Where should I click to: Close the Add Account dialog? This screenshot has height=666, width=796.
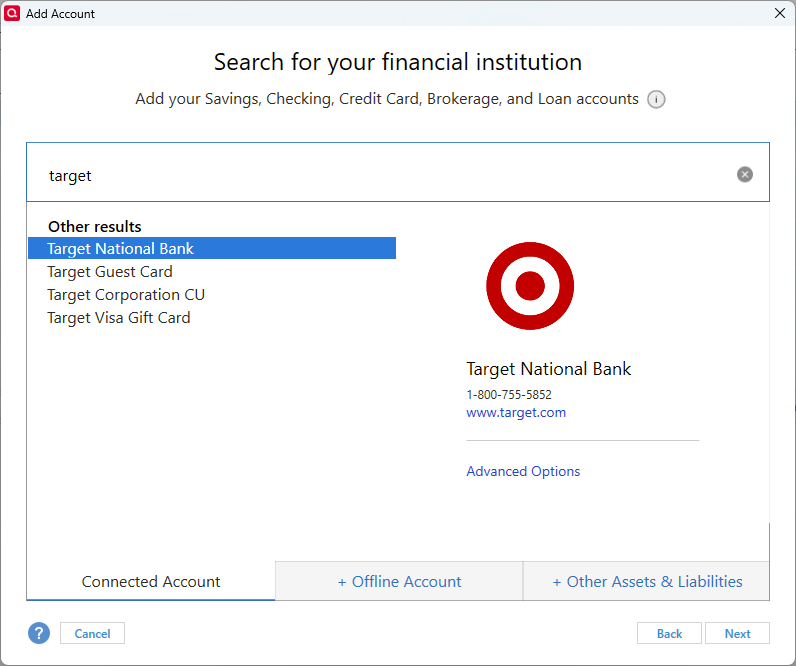[780, 13]
